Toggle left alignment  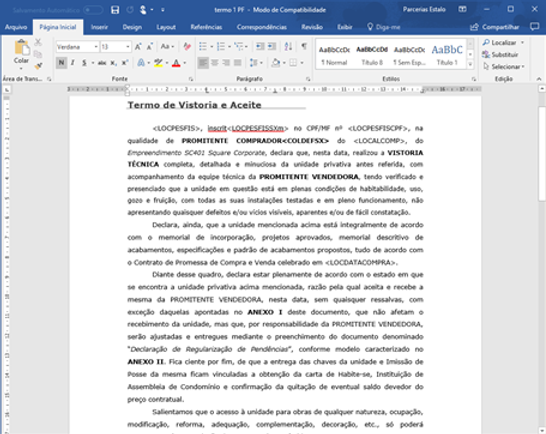203,63
